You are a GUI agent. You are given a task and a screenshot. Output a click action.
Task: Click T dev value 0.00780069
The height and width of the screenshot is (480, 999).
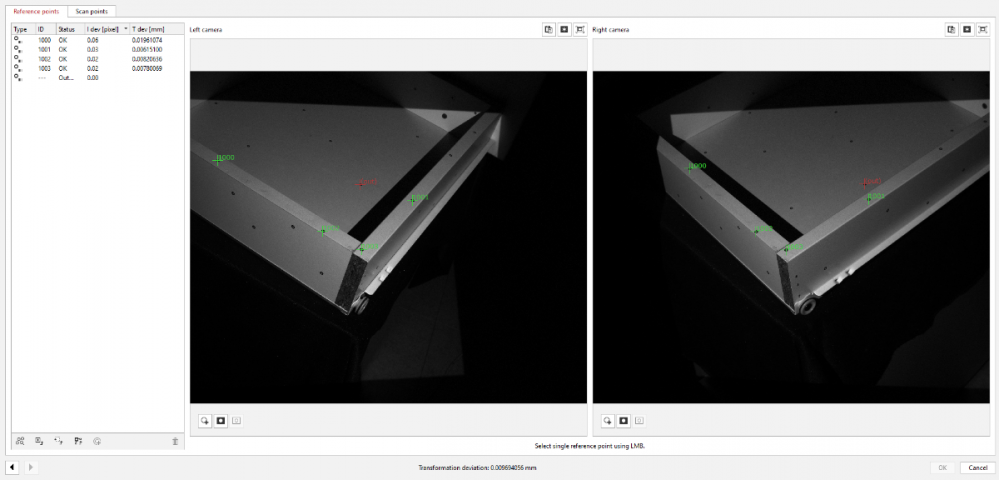(147, 68)
